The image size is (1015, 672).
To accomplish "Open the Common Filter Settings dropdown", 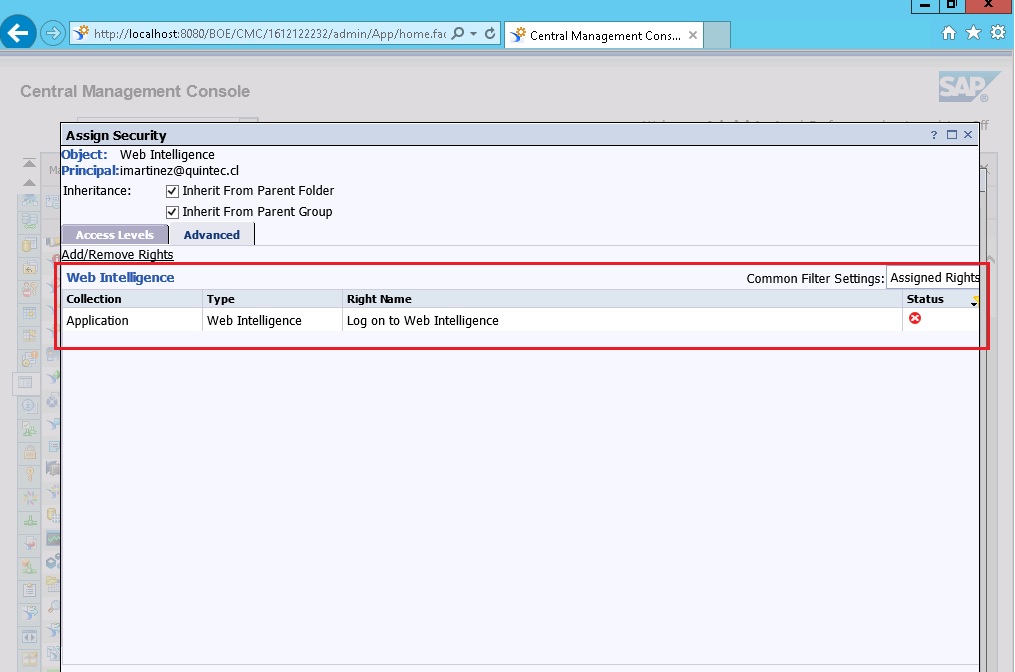I will point(933,278).
